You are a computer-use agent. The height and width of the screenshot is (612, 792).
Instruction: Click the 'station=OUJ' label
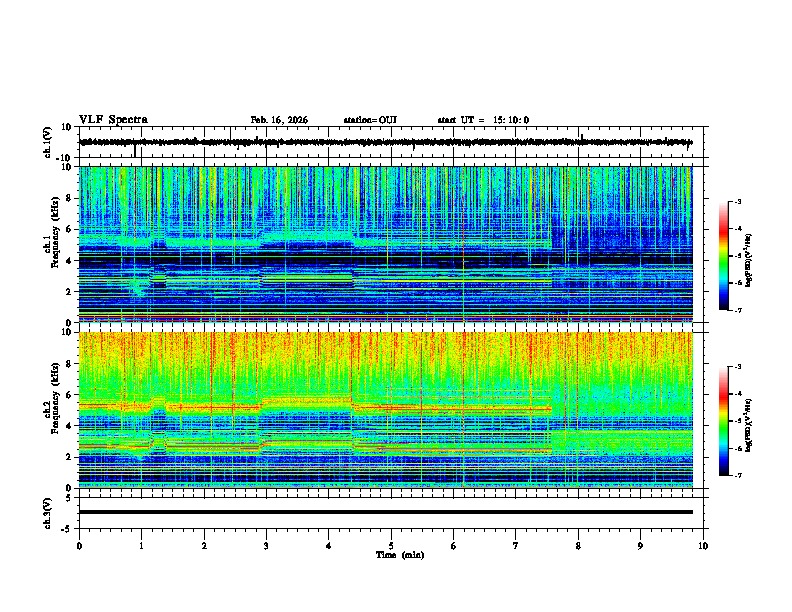pyautogui.click(x=370, y=120)
